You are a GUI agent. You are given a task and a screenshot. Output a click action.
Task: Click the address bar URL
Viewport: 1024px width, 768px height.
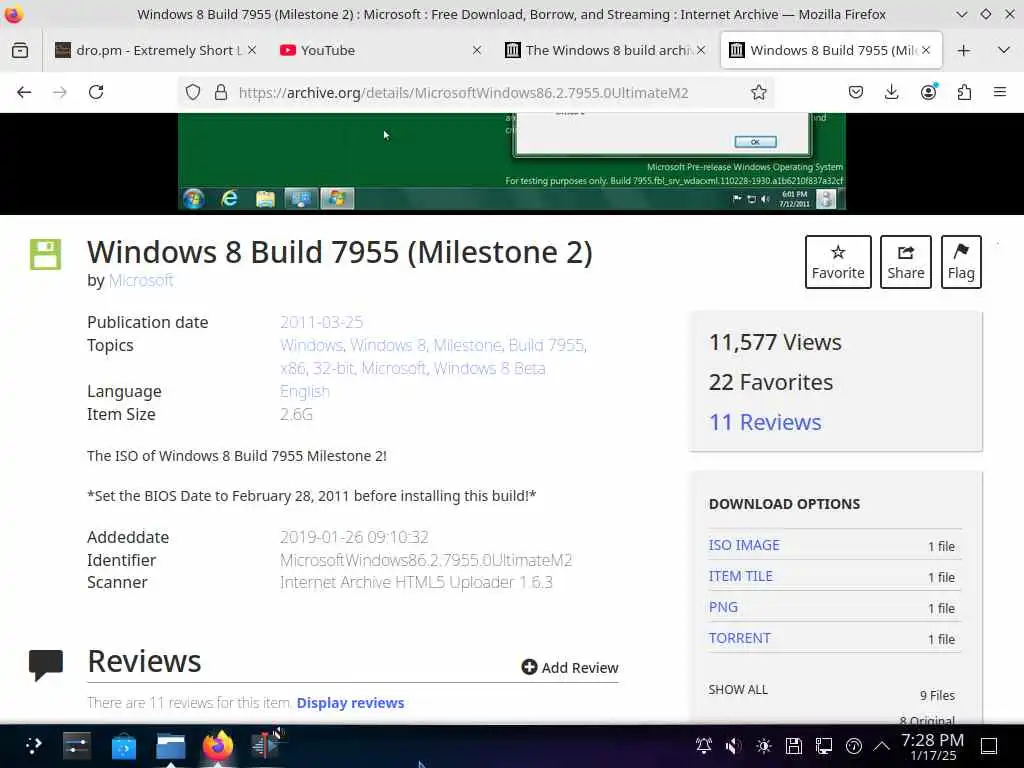pyautogui.click(x=463, y=93)
